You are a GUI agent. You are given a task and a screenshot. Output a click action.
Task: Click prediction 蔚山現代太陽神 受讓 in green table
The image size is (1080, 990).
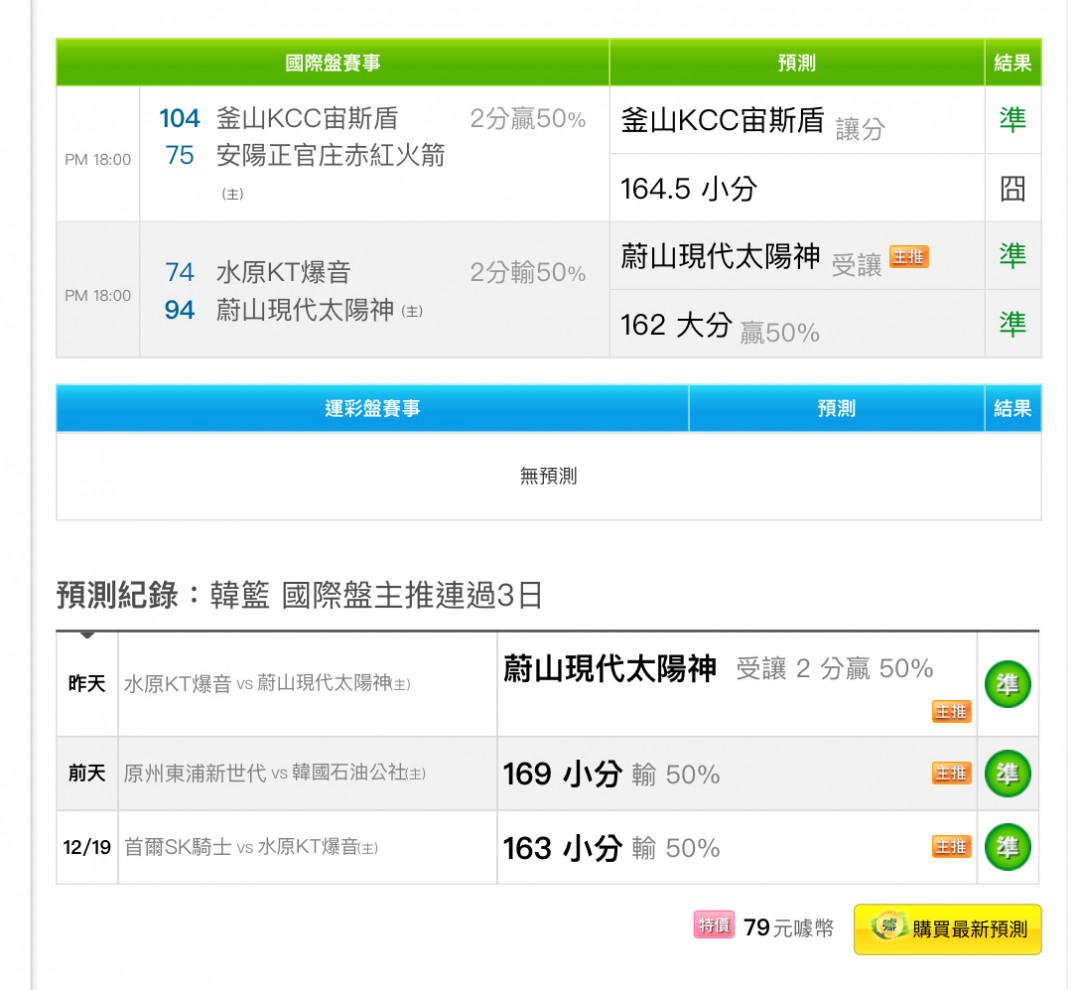pos(751,258)
